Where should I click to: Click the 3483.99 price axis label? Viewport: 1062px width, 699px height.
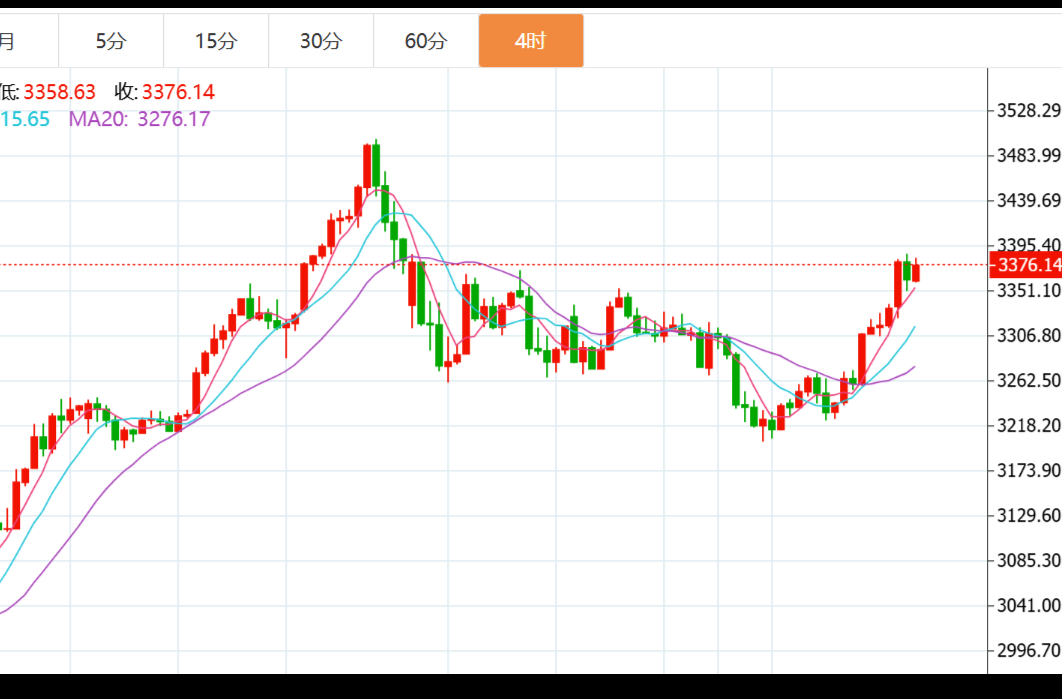1028,156
